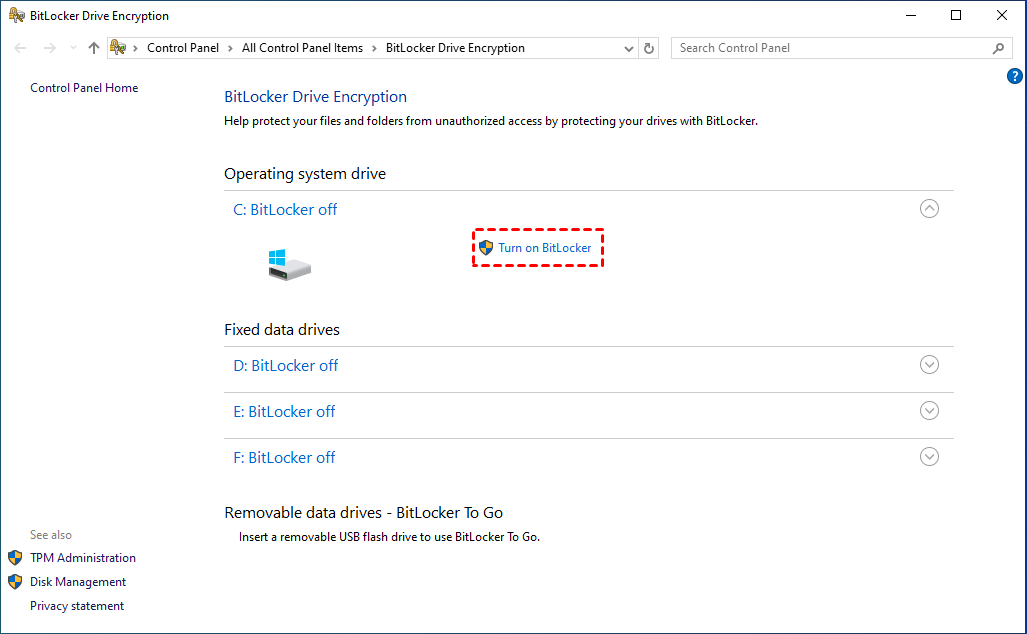Select the Control Panel breadcrumb
The width and height of the screenshot is (1027, 634).
[183, 48]
